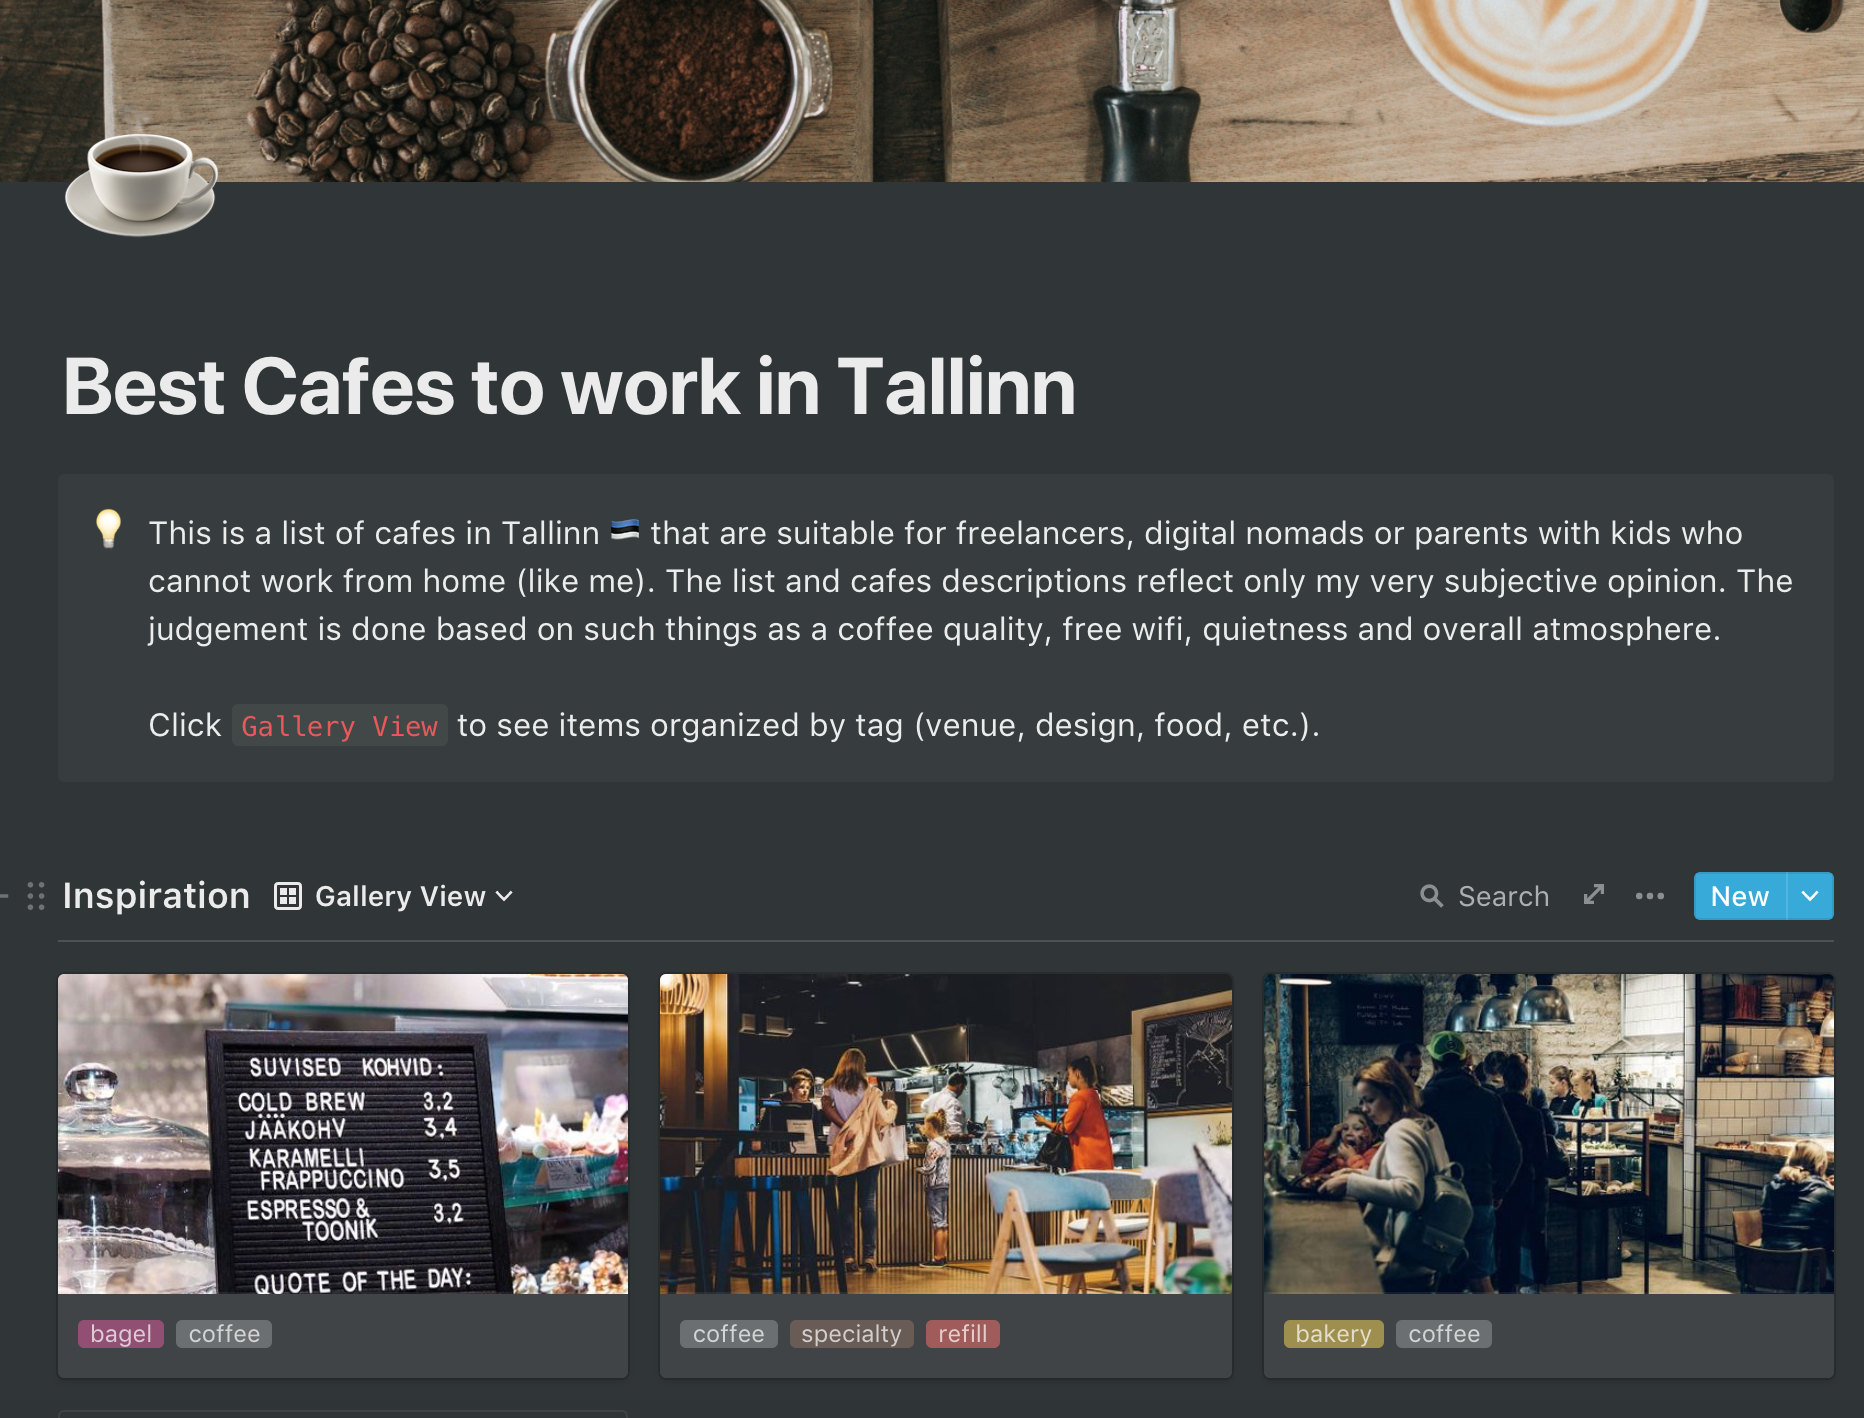This screenshot has width=1864, height=1418.
Task: Open database as full page with expand arrows icon
Action: 1594,895
